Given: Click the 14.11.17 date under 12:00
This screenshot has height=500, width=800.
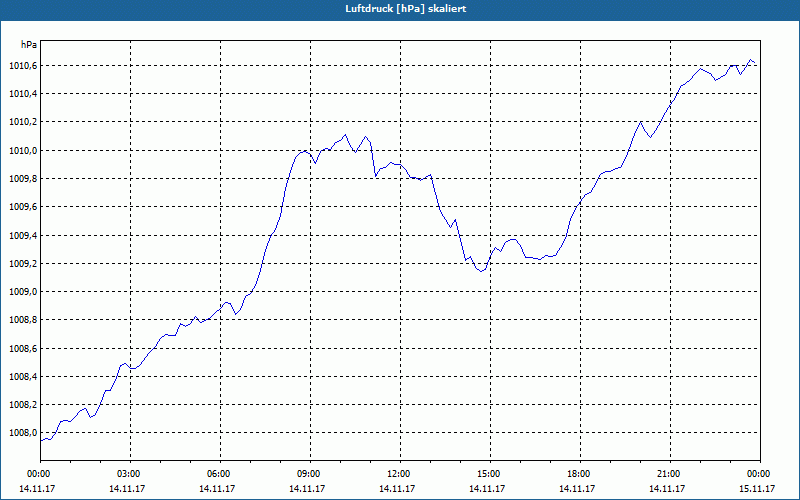Looking at the screenshot, I should coord(397,488).
